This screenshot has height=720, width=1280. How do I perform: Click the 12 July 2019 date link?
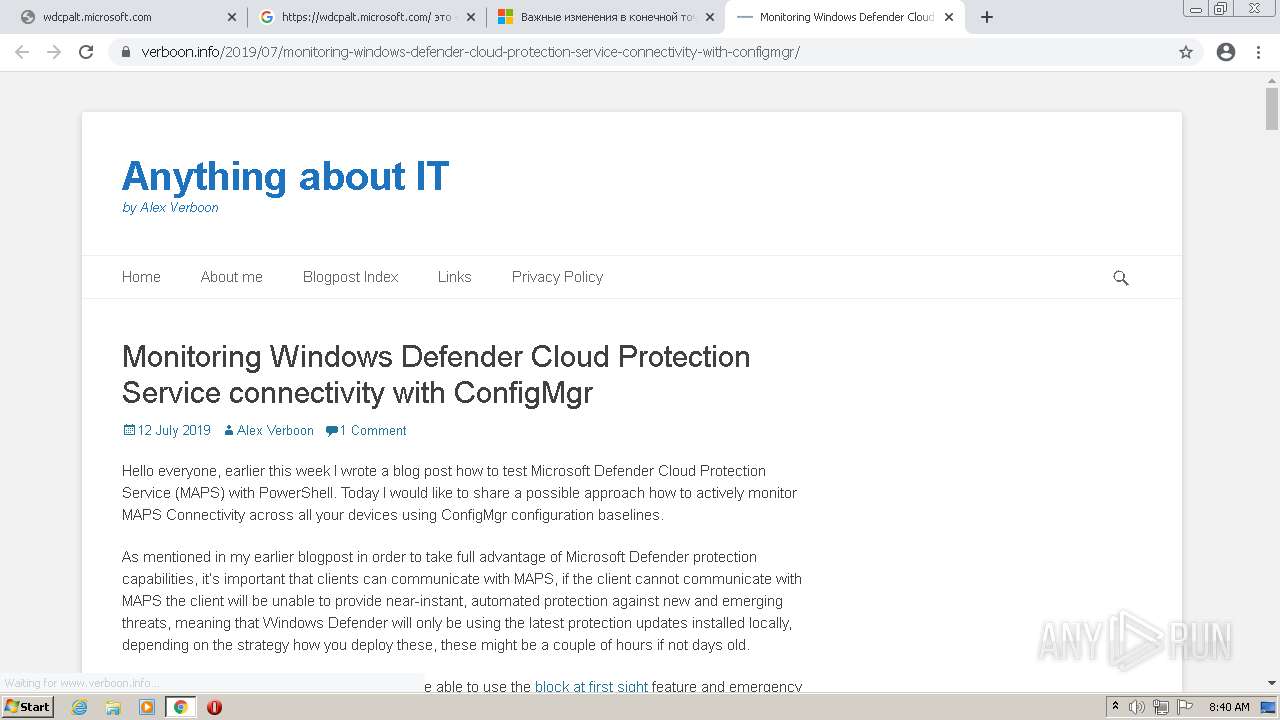click(167, 430)
